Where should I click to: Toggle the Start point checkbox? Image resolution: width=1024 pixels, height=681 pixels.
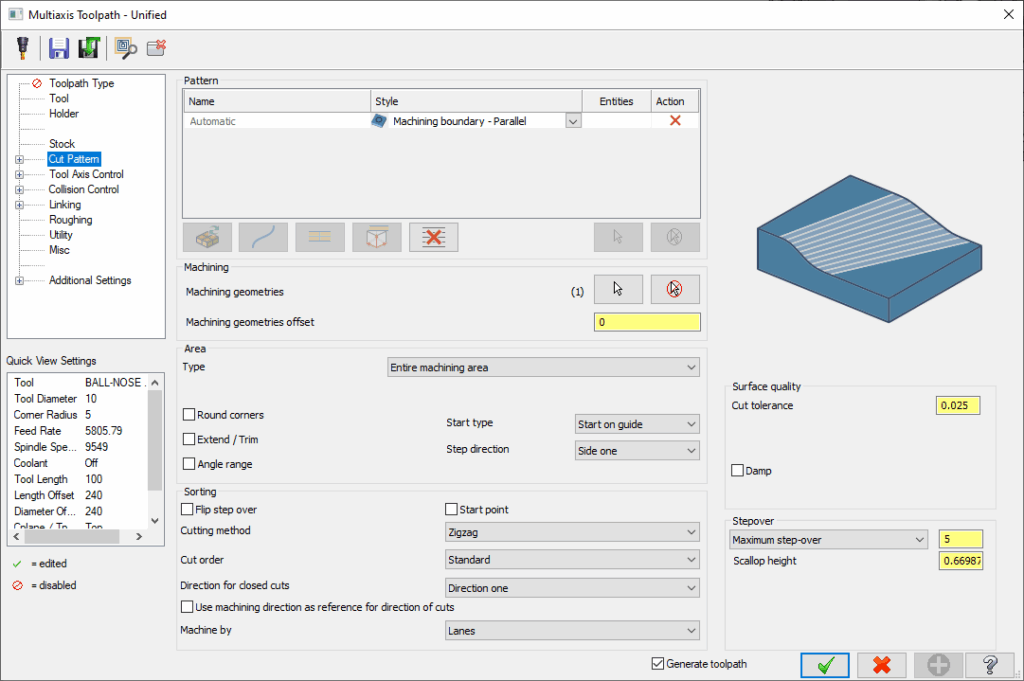pos(451,509)
